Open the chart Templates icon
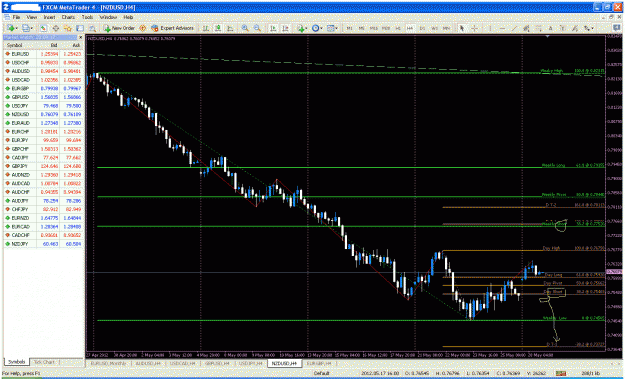Viewport: 625px width, 379px height. coord(330,28)
